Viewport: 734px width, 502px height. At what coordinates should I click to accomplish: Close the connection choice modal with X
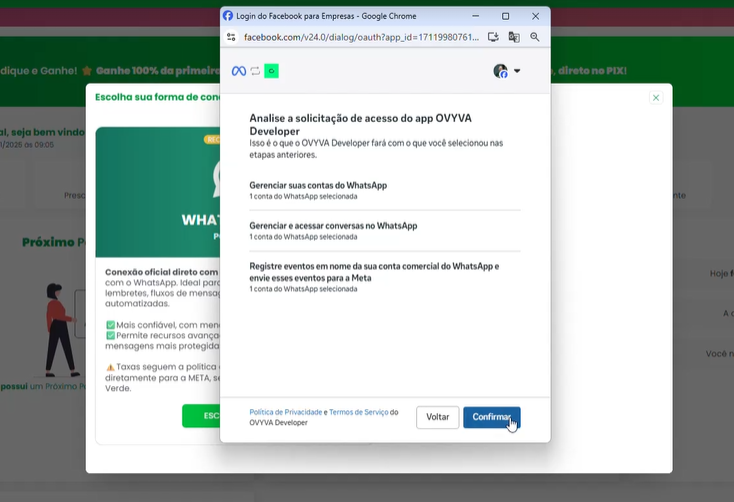[x=656, y=97]
